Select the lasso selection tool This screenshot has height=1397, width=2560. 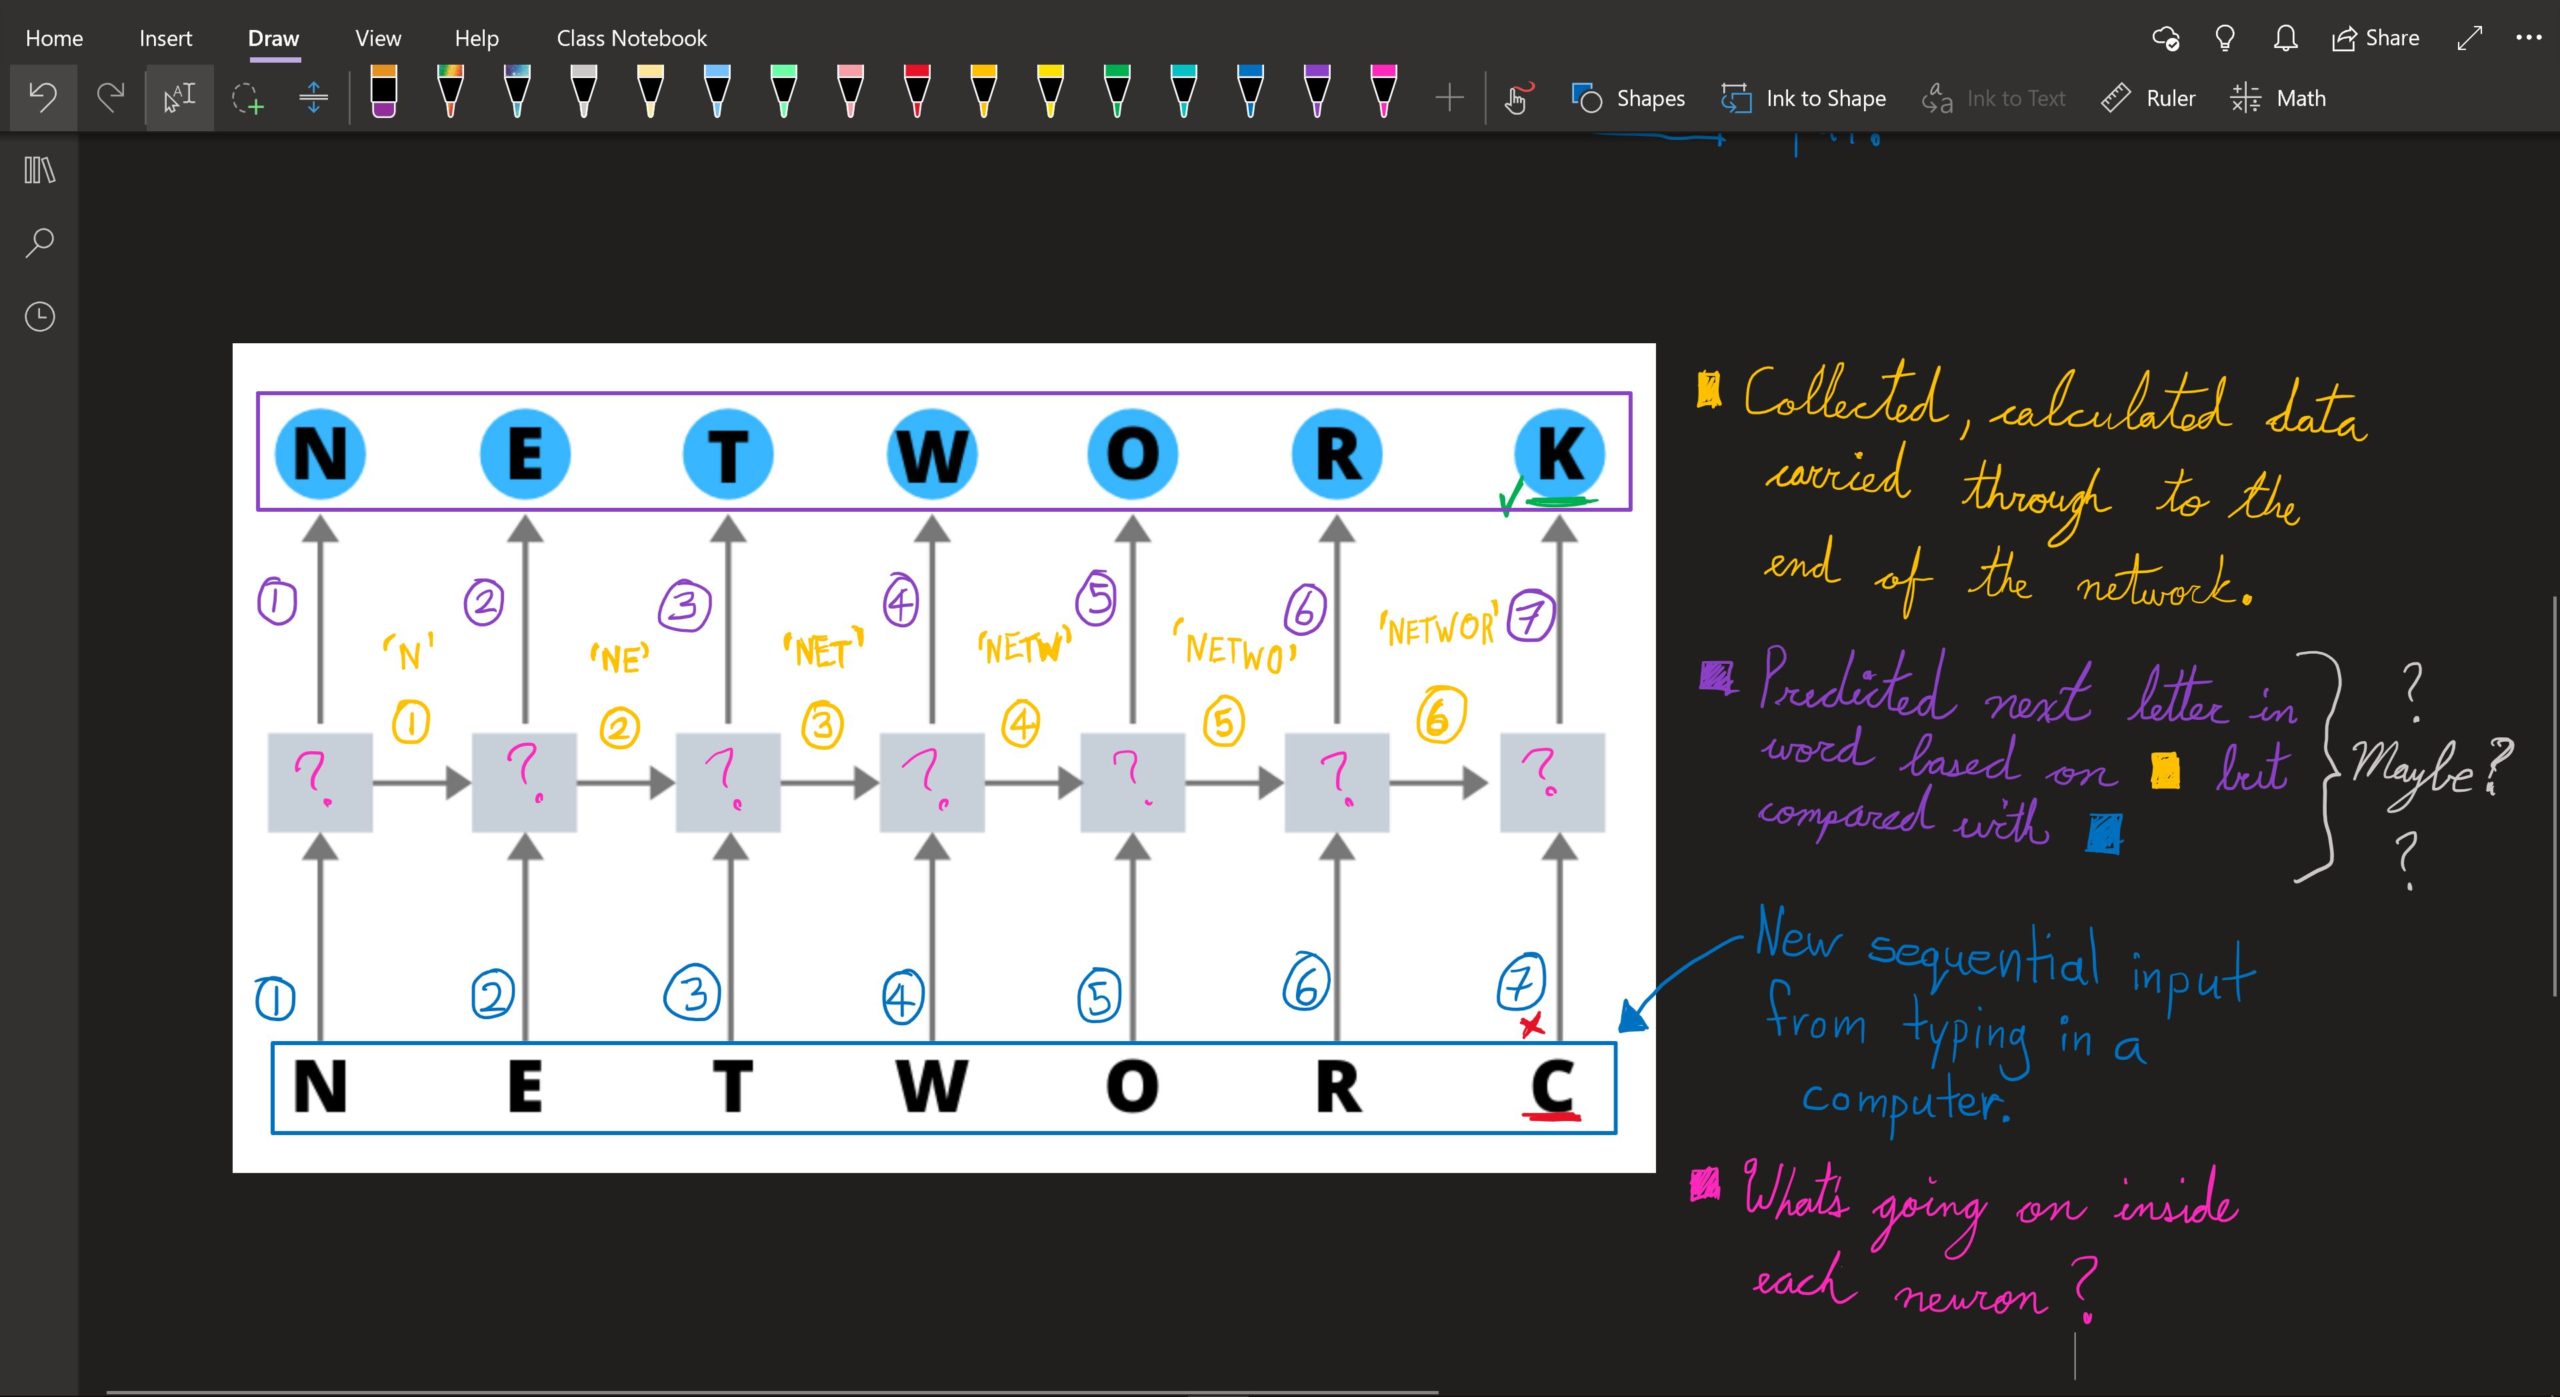(x=246, y=96)
